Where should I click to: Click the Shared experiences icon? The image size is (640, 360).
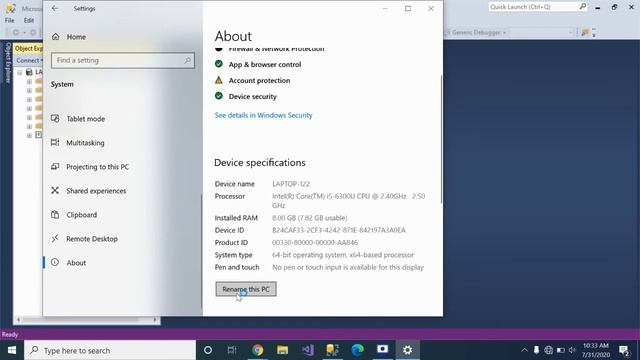55,190
